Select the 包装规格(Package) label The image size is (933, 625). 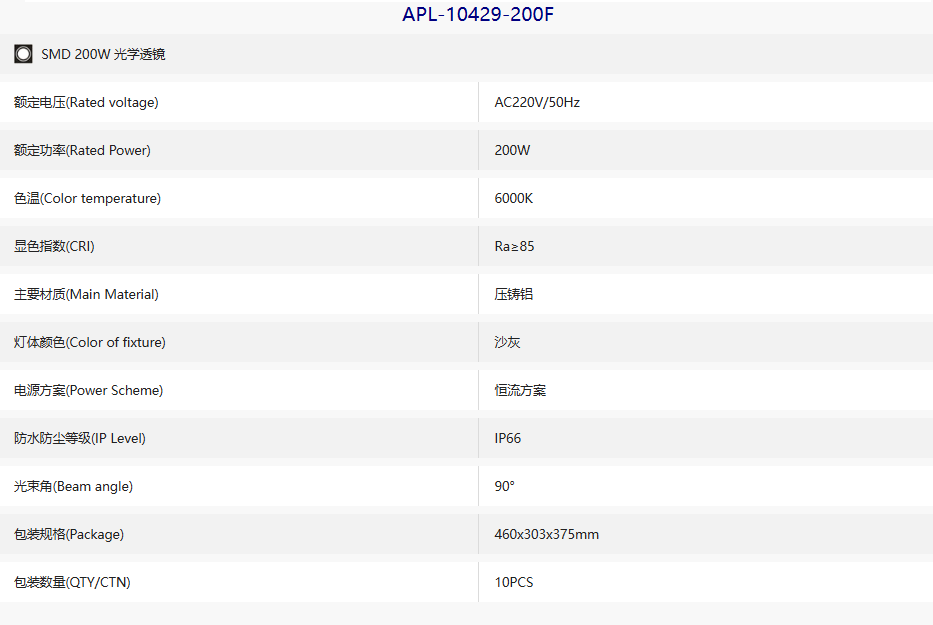coord(69,534)
